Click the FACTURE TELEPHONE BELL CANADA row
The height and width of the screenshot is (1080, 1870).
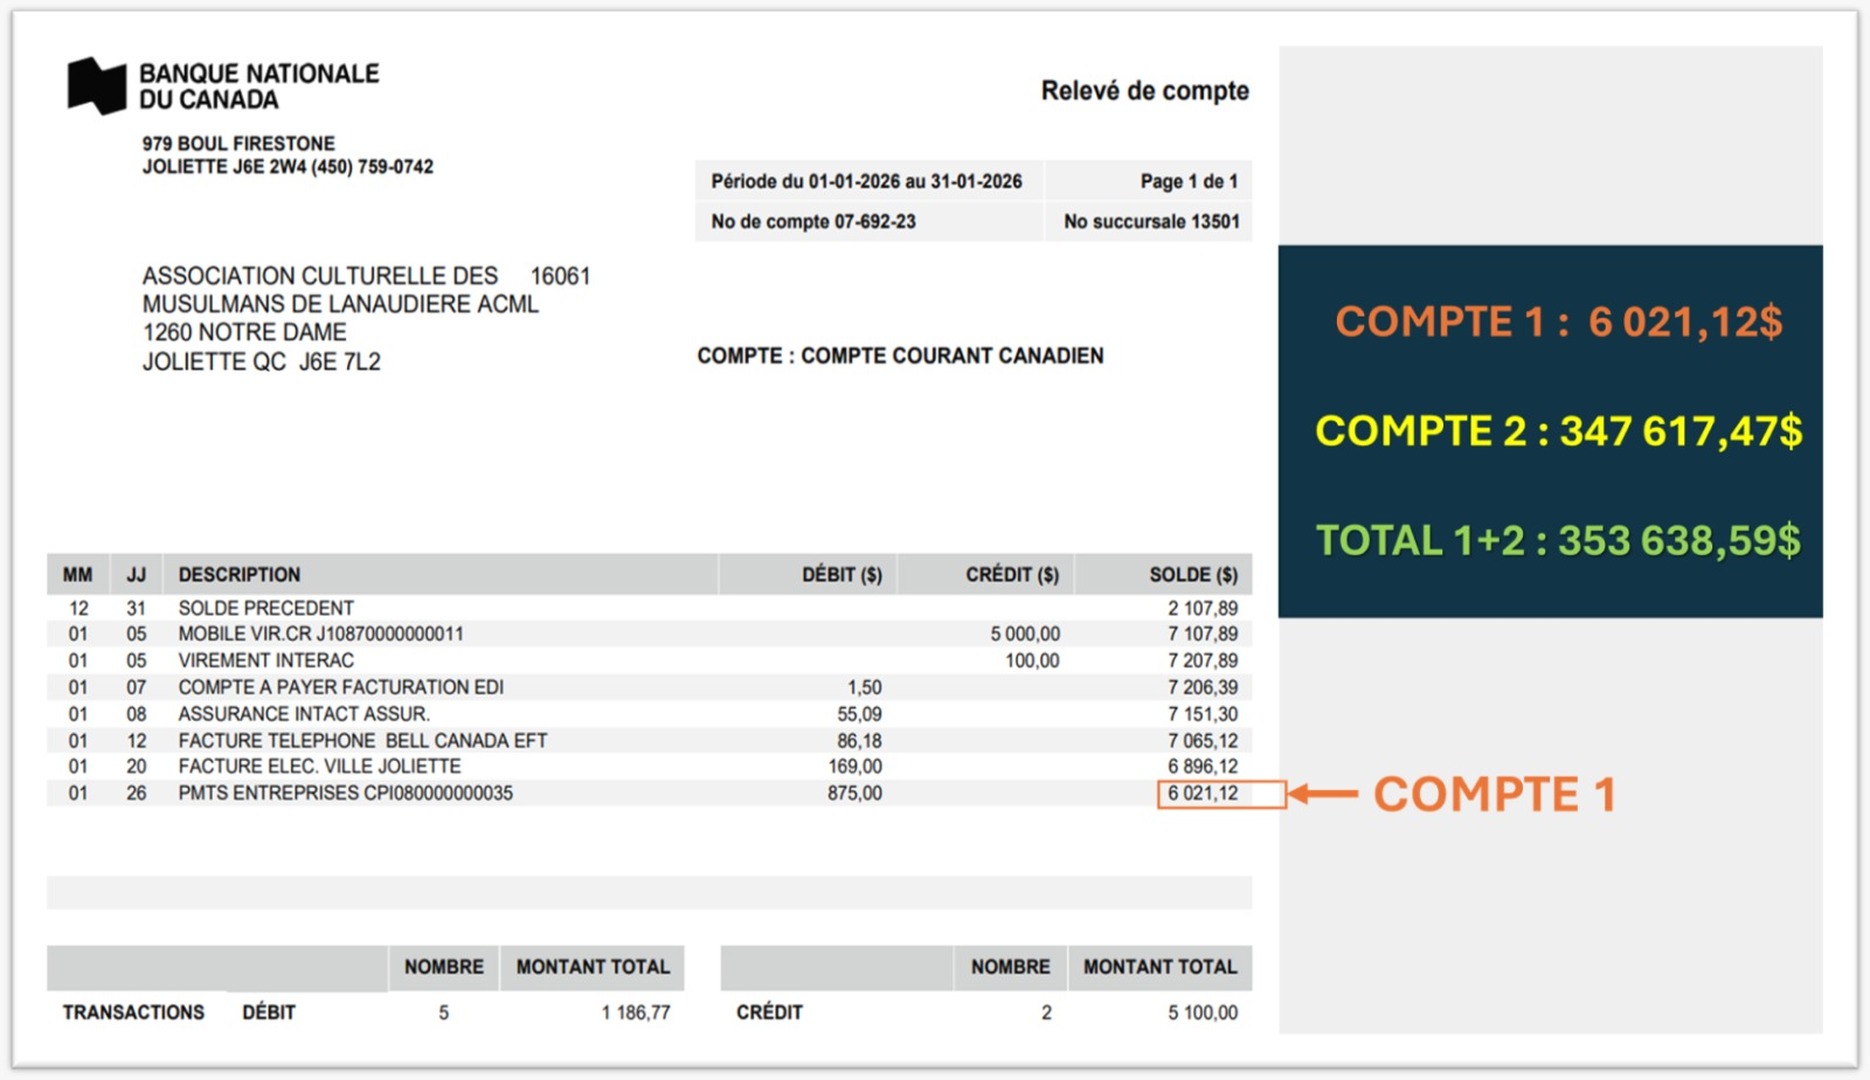(362, 741)
